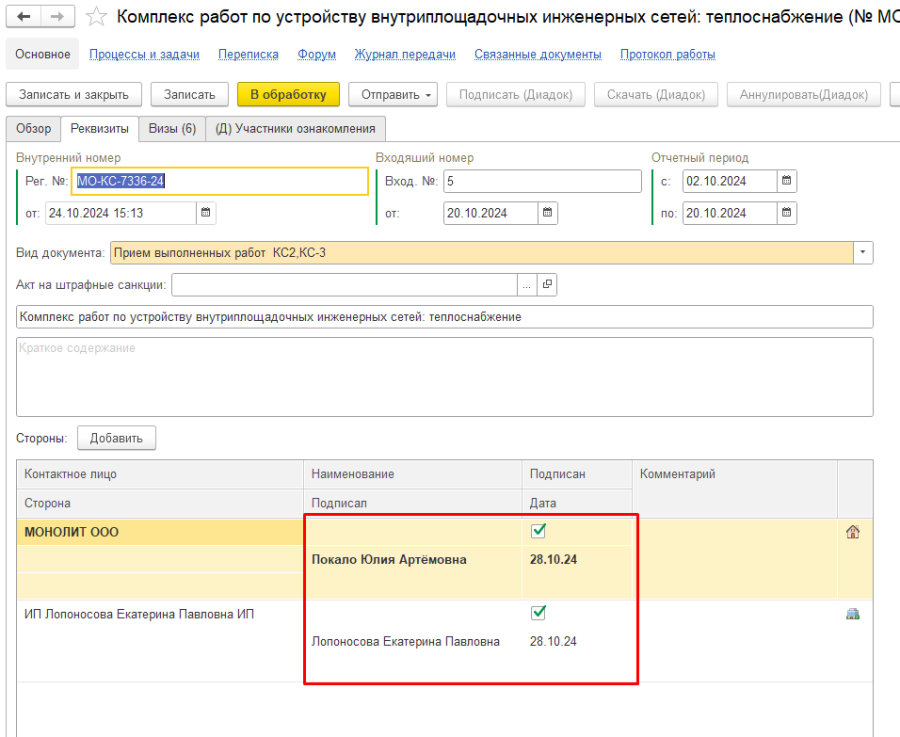Toggle signed checkbox for МОНОЛИТ ООО
900x737 pixels.
pyautogui.click(x=538, y=531)
